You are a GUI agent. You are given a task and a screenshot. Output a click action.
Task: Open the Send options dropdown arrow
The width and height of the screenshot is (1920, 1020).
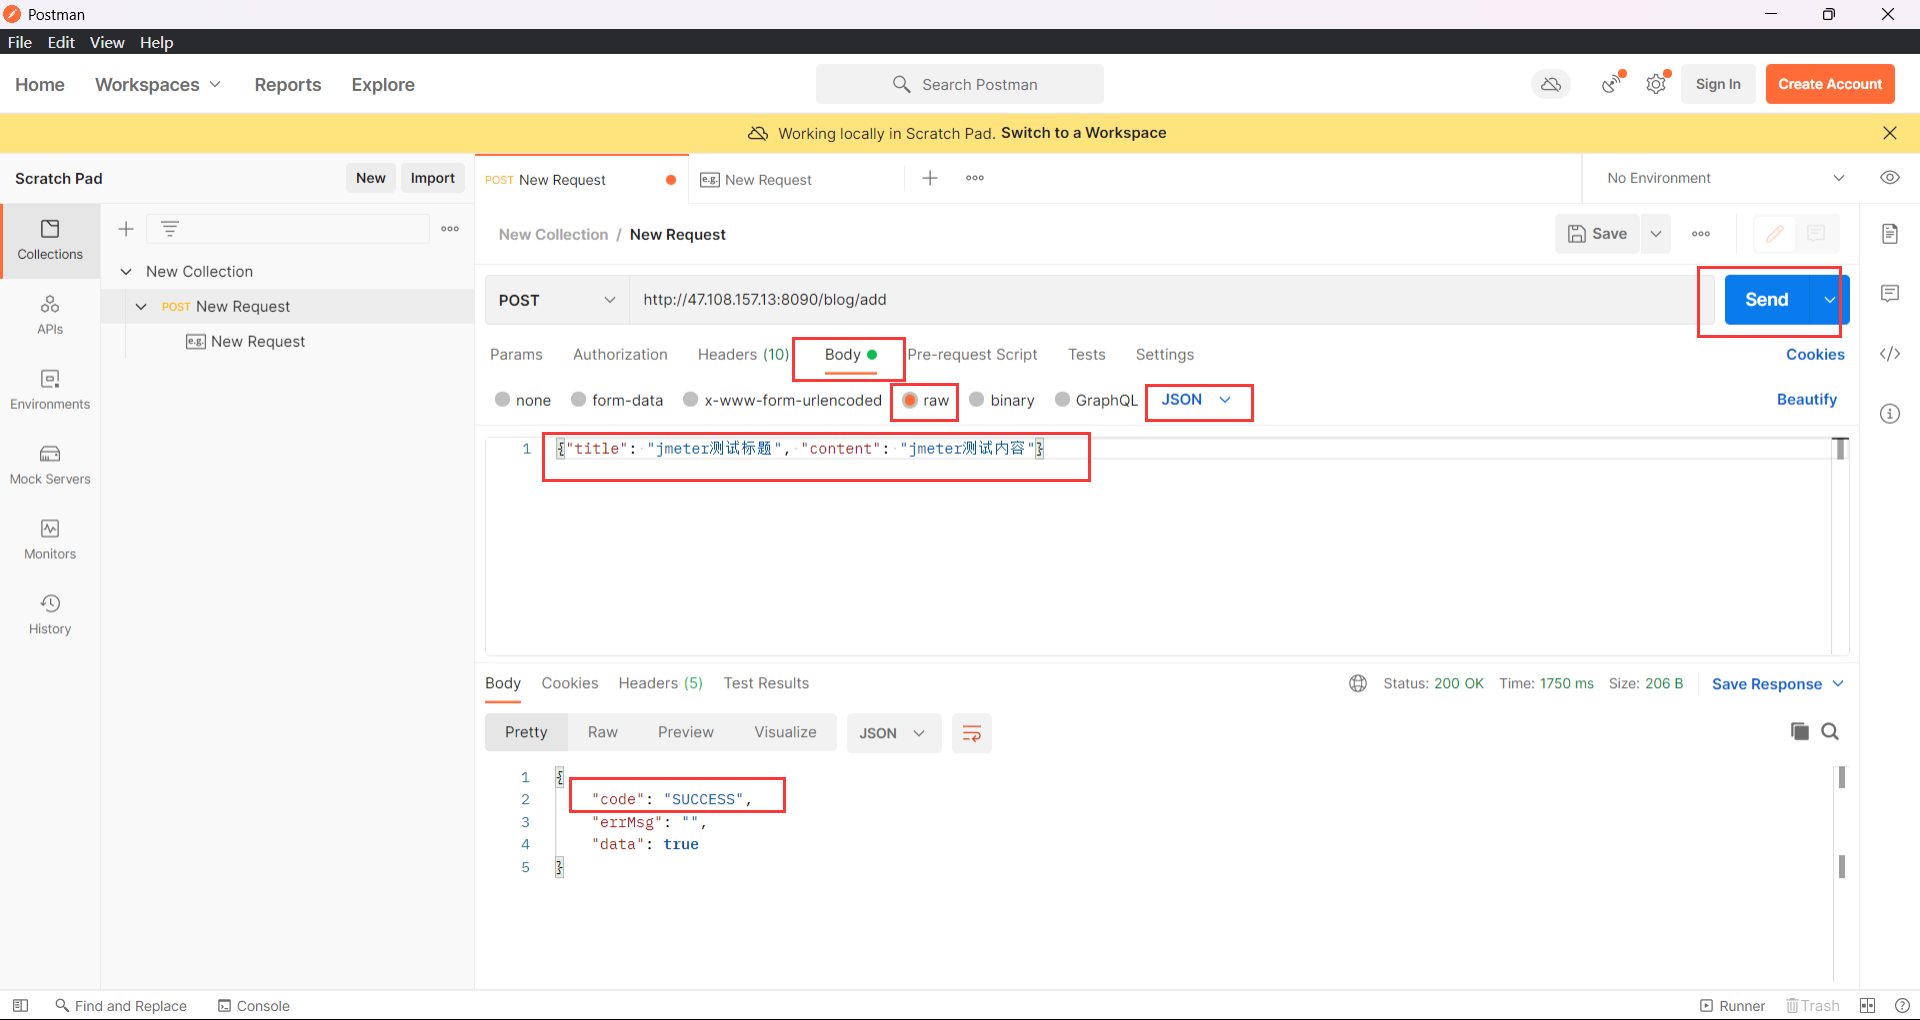[1830, 300]
